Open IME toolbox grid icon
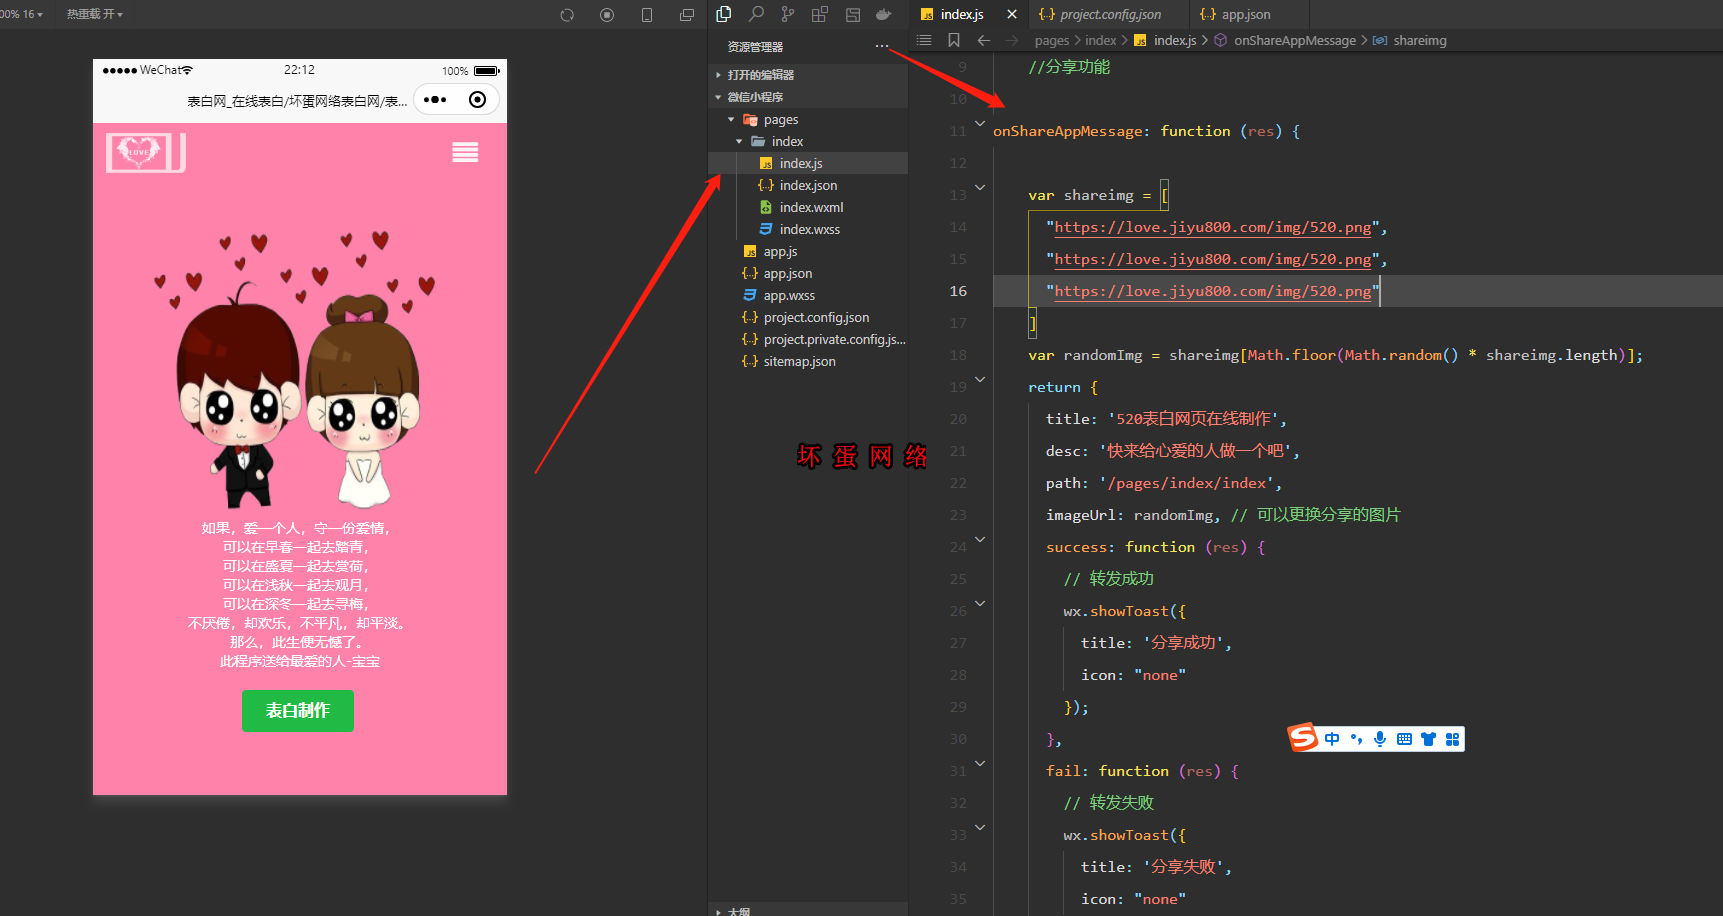 [x=1453, y=739]
